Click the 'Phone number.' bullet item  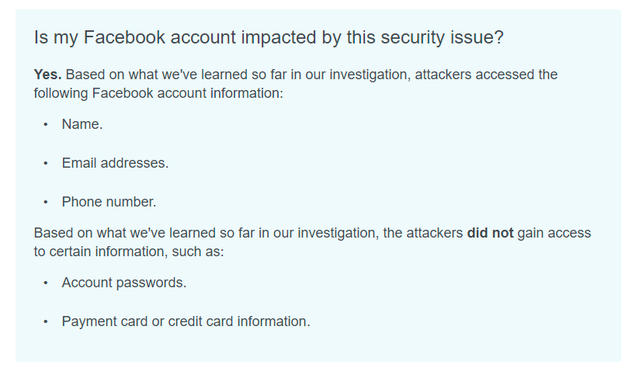(x=109, y=202)
